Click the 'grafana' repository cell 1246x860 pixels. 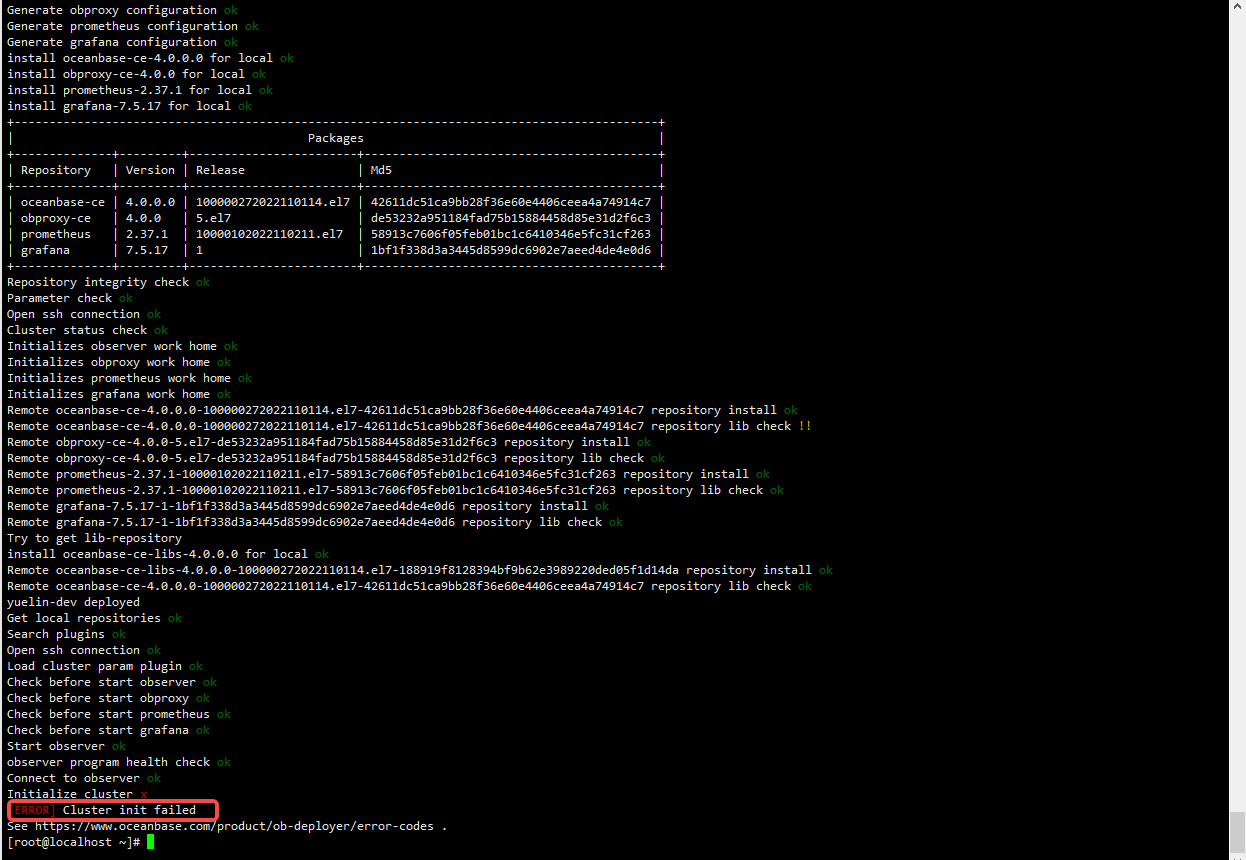tap(45, 250)
